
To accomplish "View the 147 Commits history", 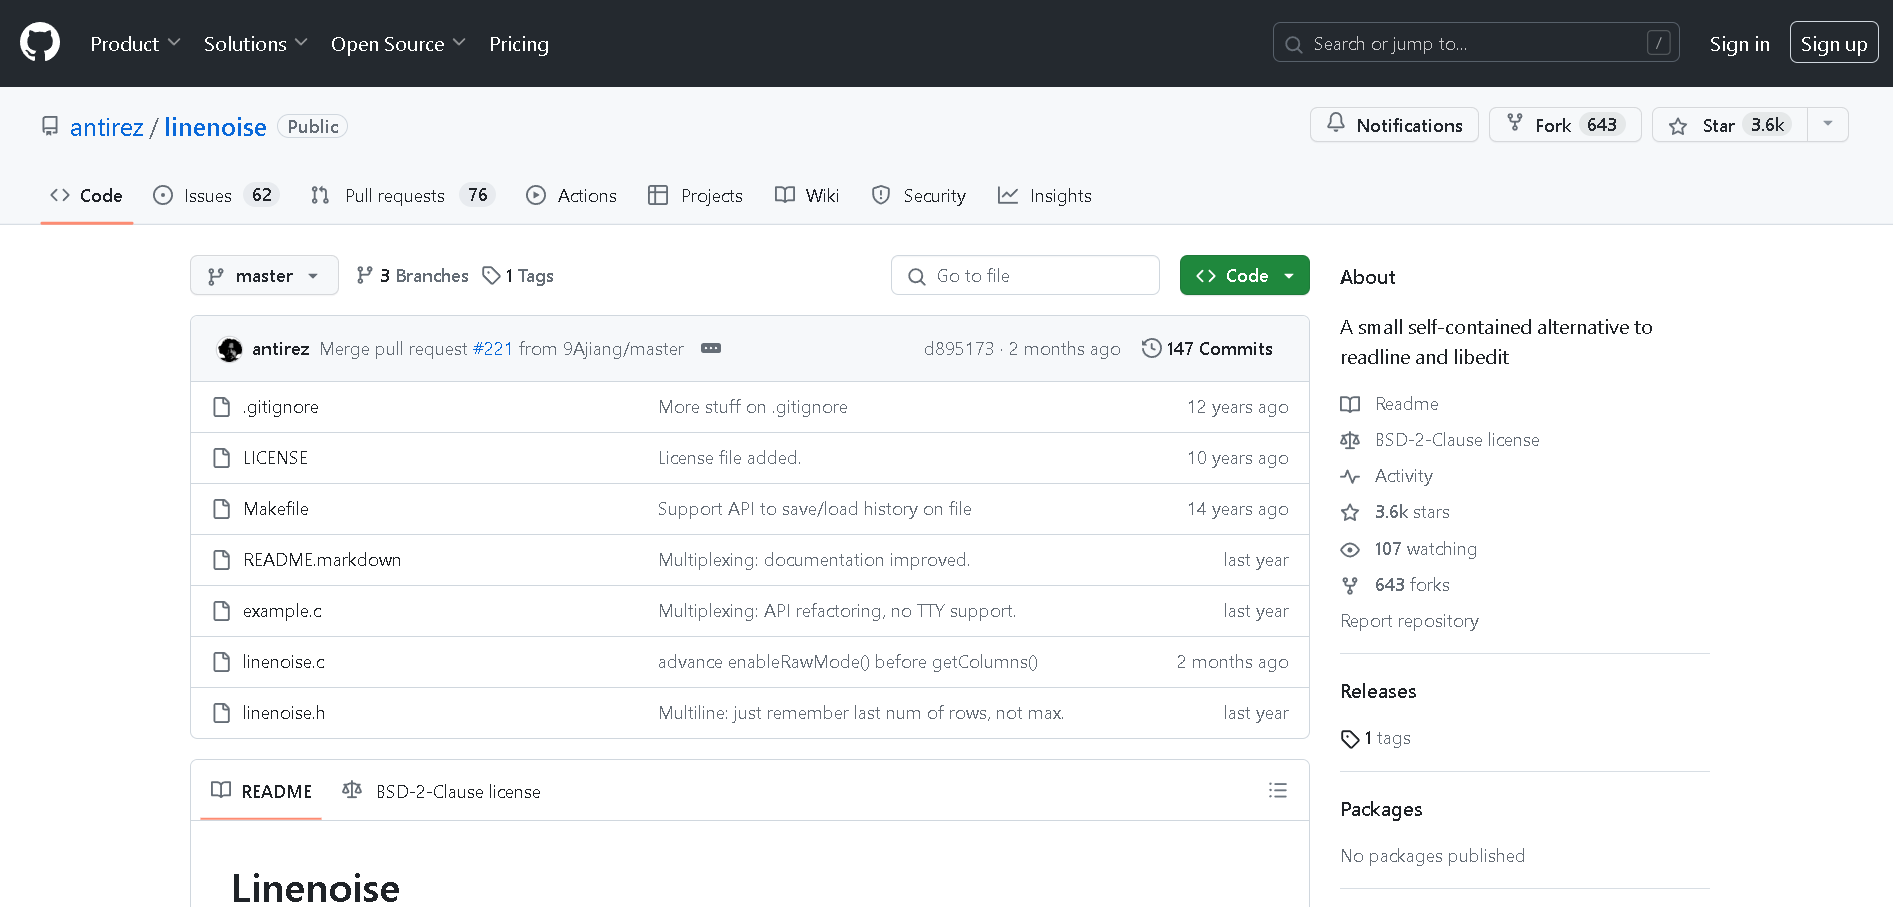I will tap(1207, 349).
